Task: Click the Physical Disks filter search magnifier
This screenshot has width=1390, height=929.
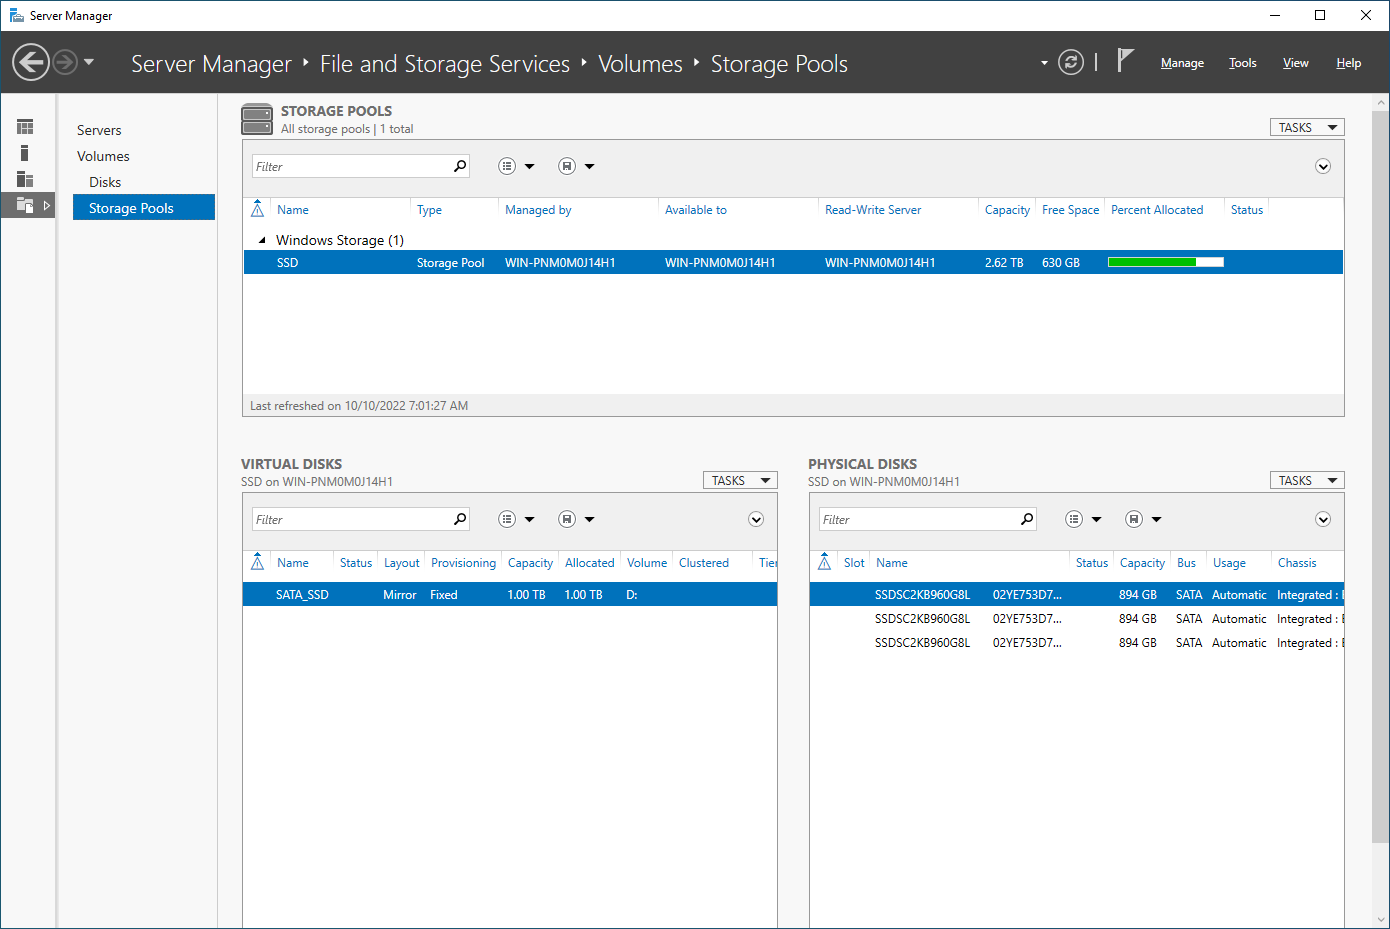Action: point(1027,519)
